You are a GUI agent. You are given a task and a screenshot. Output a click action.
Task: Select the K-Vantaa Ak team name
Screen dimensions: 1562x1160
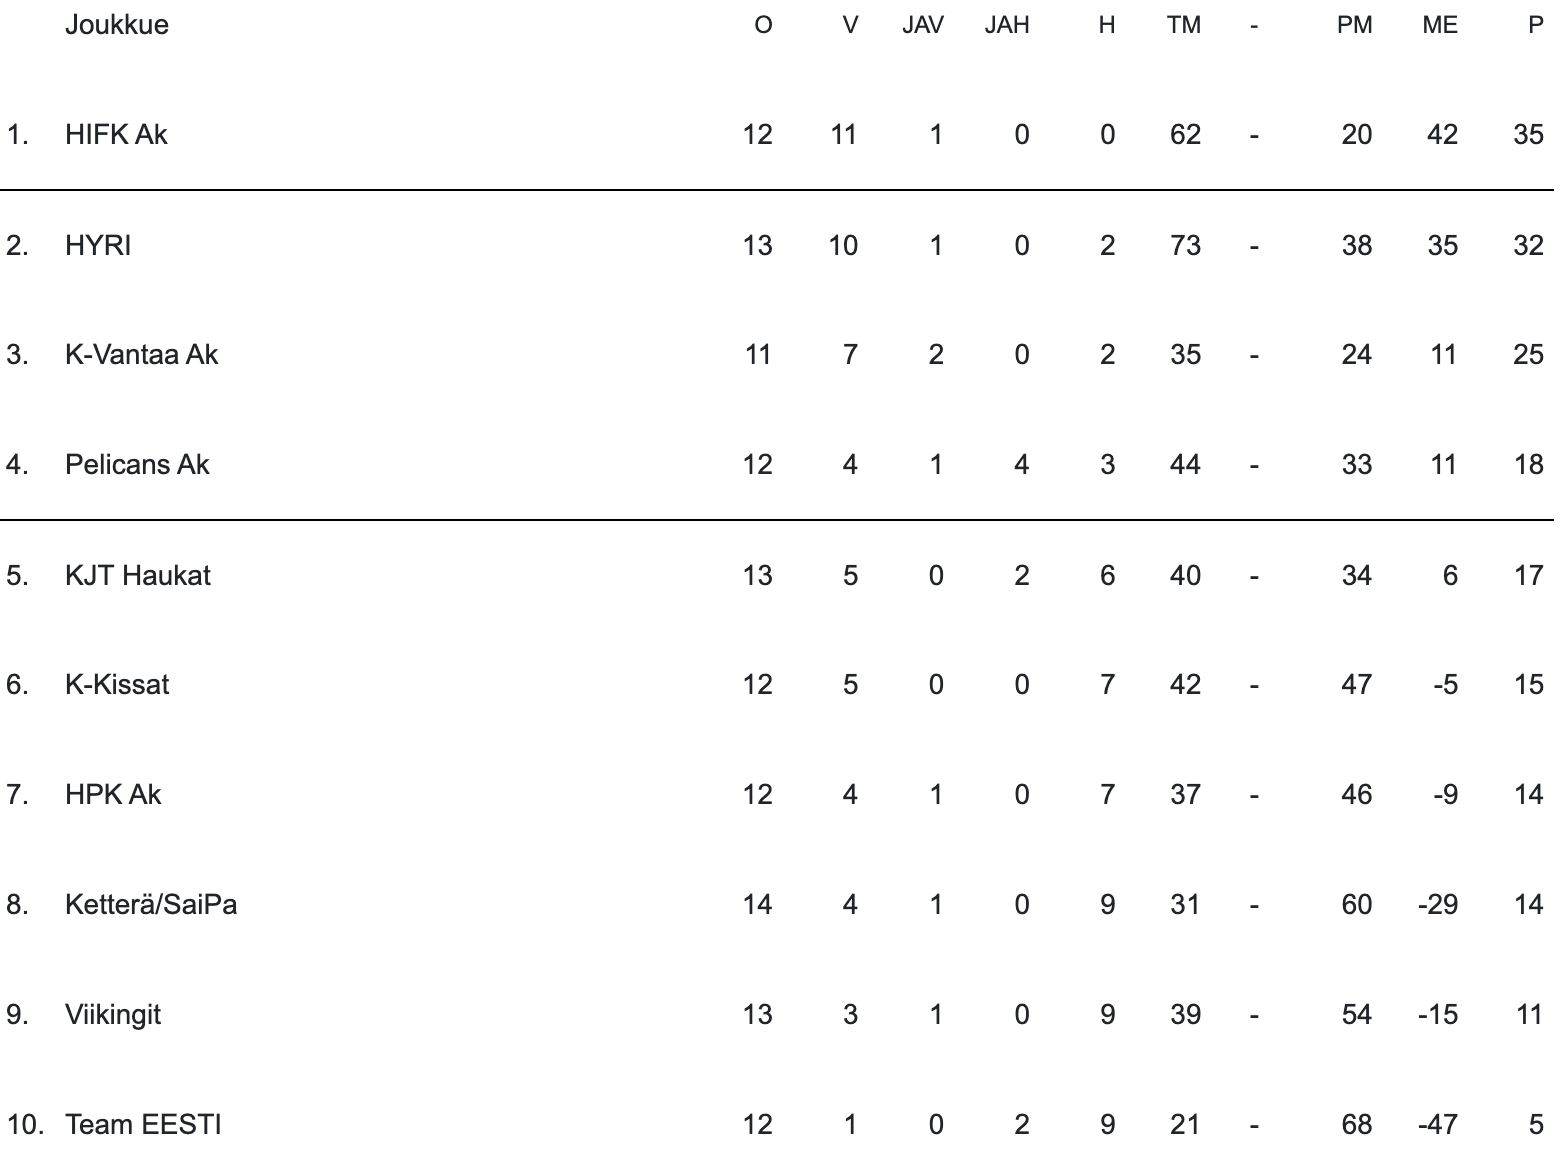click(141, 355)
